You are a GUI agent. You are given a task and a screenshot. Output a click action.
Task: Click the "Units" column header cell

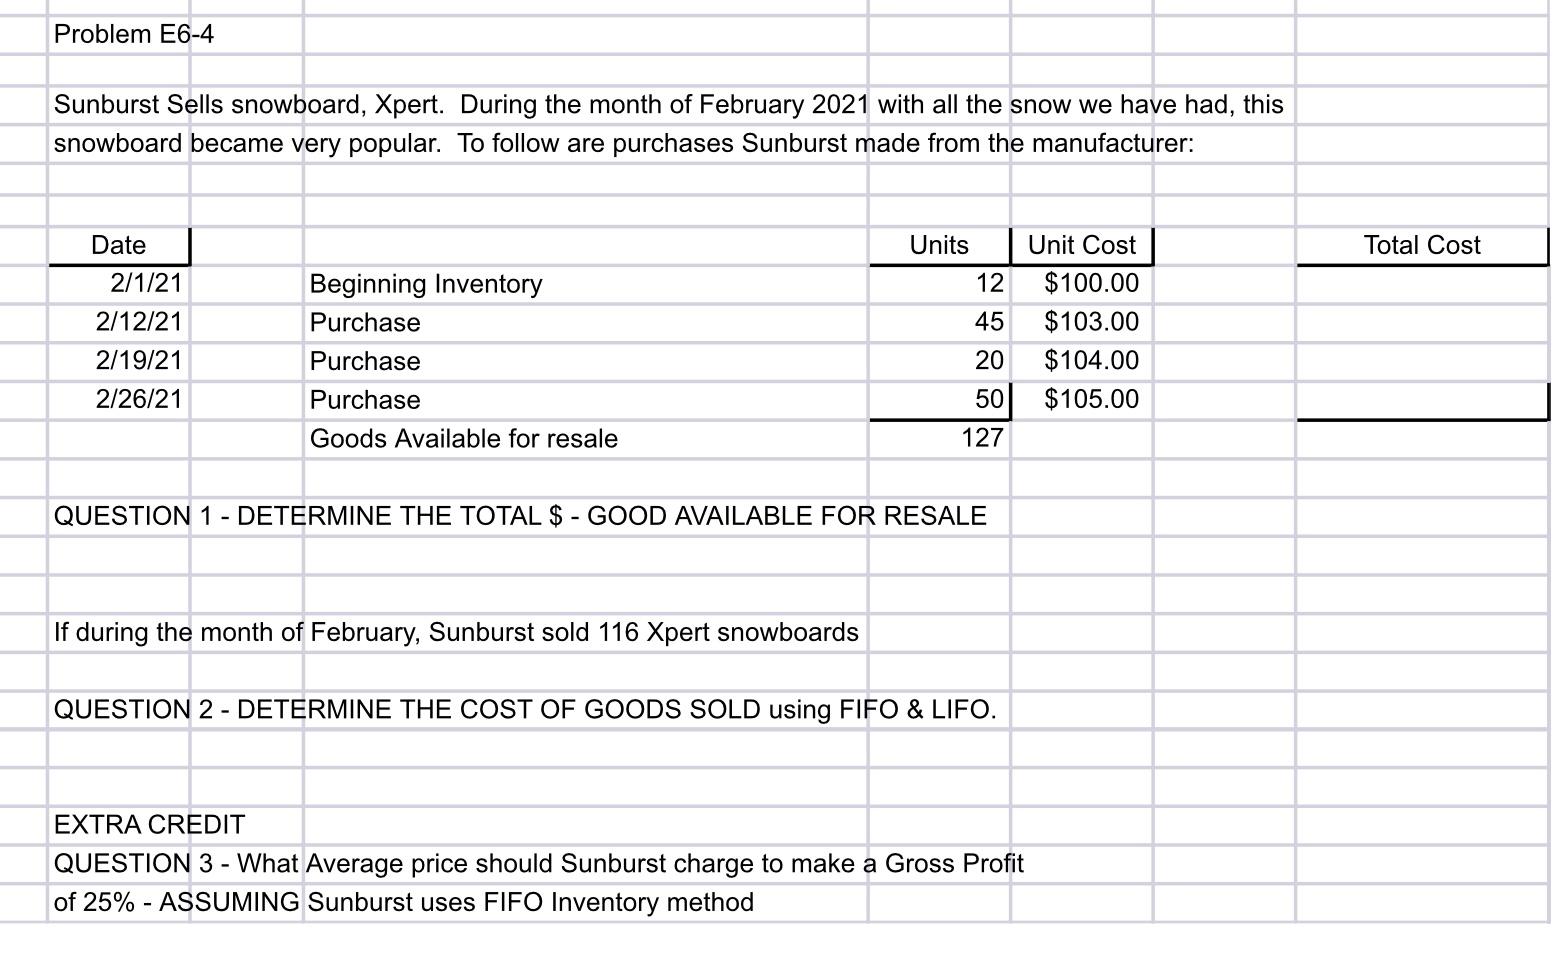pyautogui.click(x=938, y=245)
